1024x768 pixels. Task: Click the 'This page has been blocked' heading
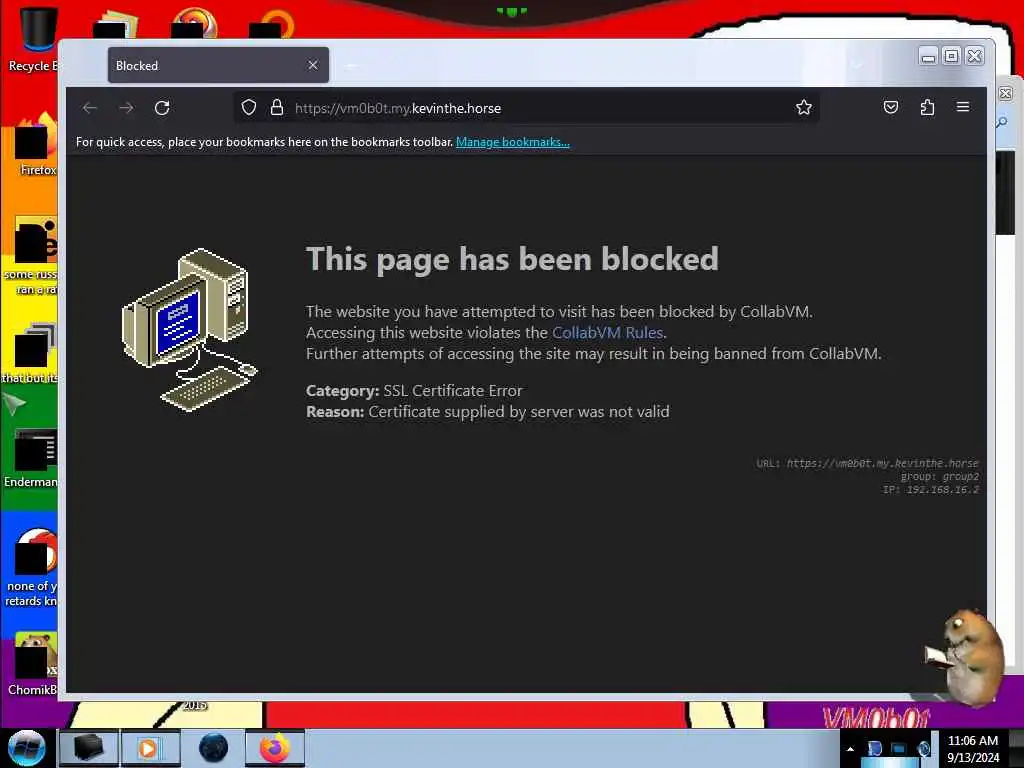(512, 259)
